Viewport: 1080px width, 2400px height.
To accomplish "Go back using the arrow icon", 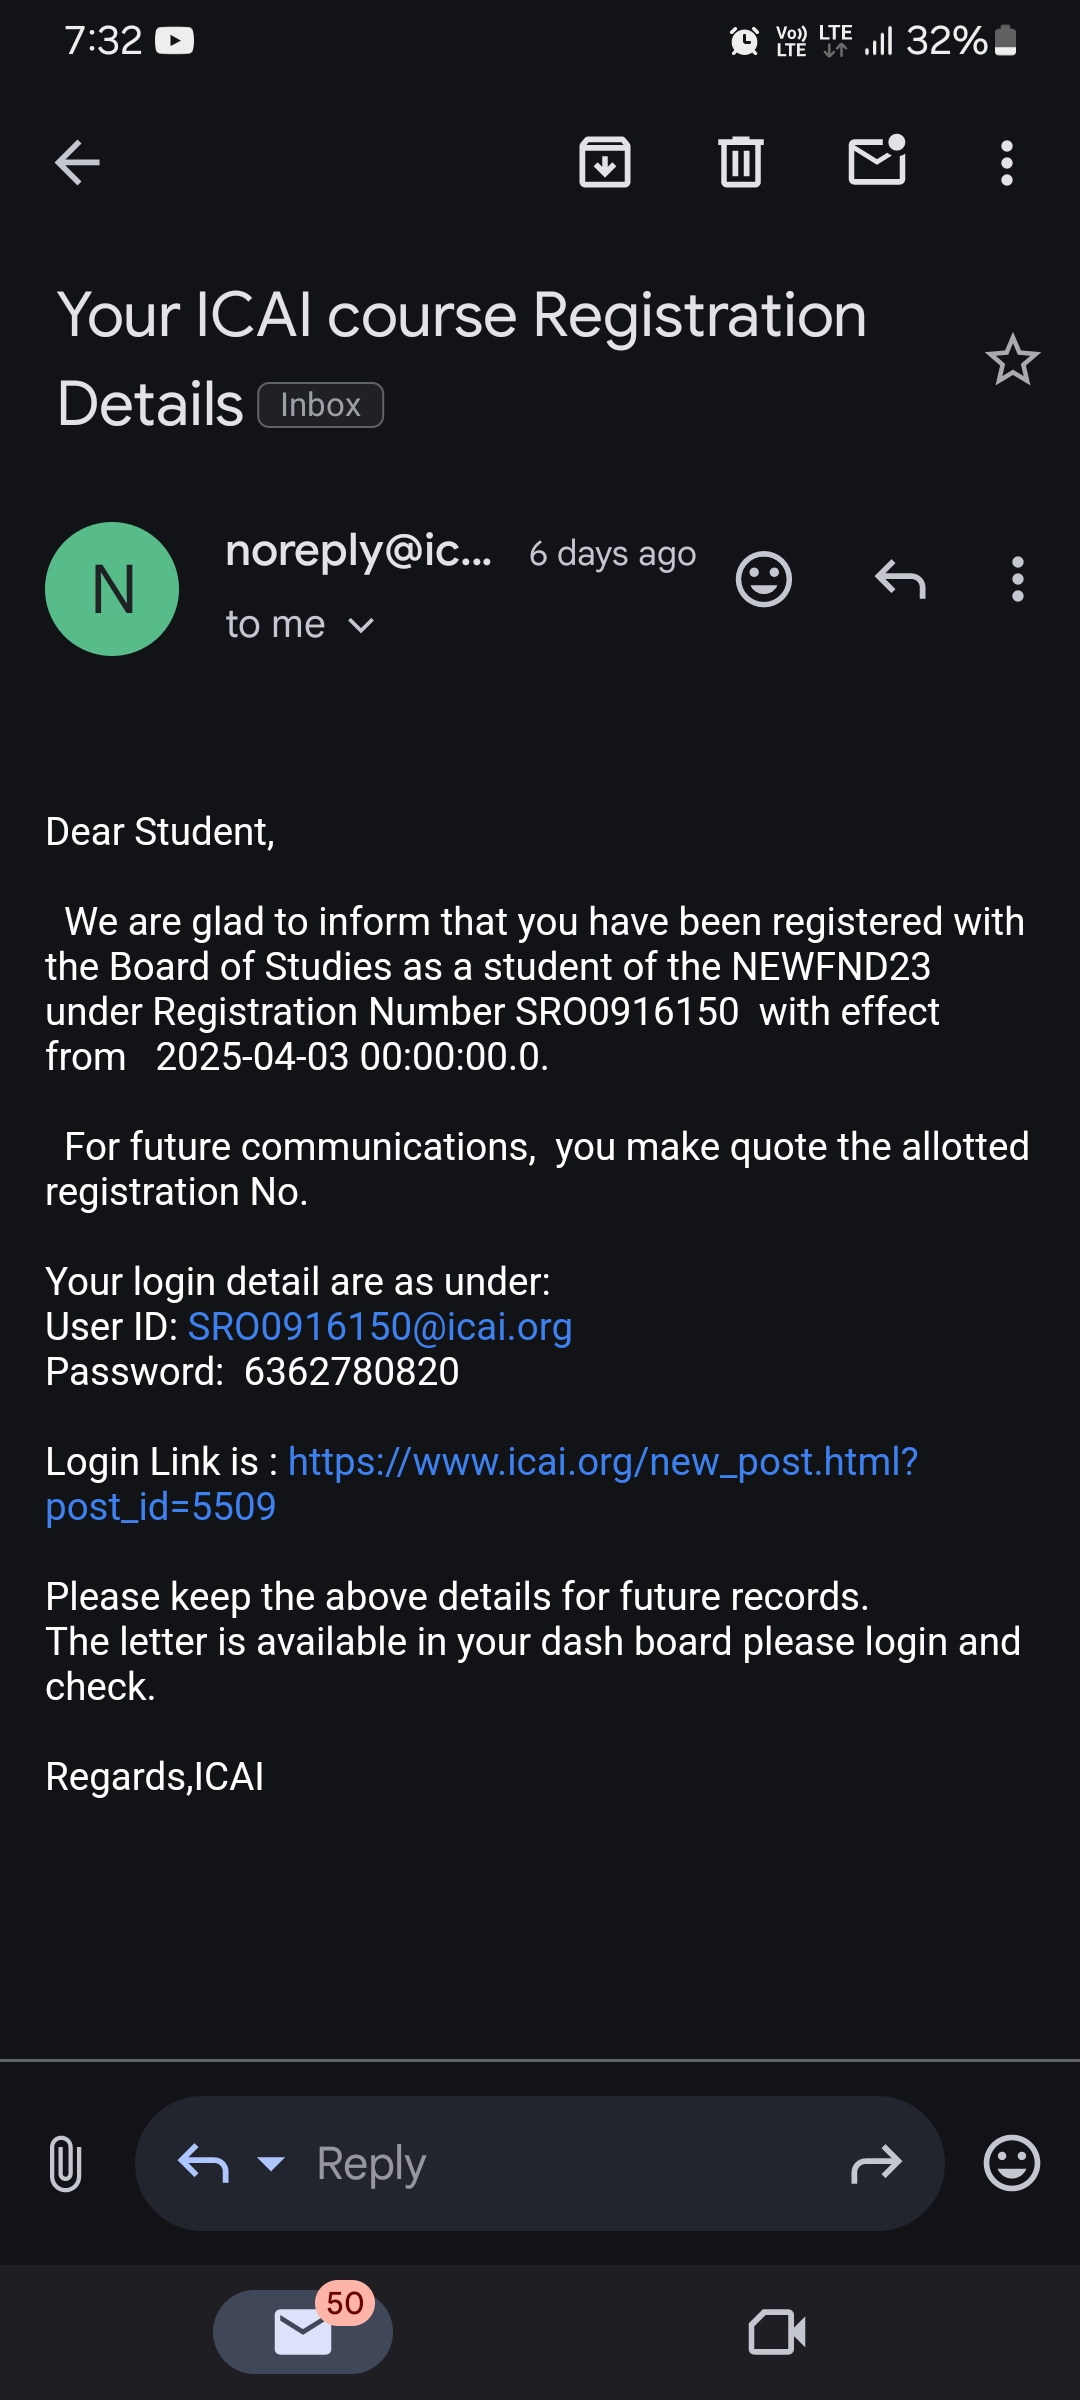I will (x=77, y=162).
